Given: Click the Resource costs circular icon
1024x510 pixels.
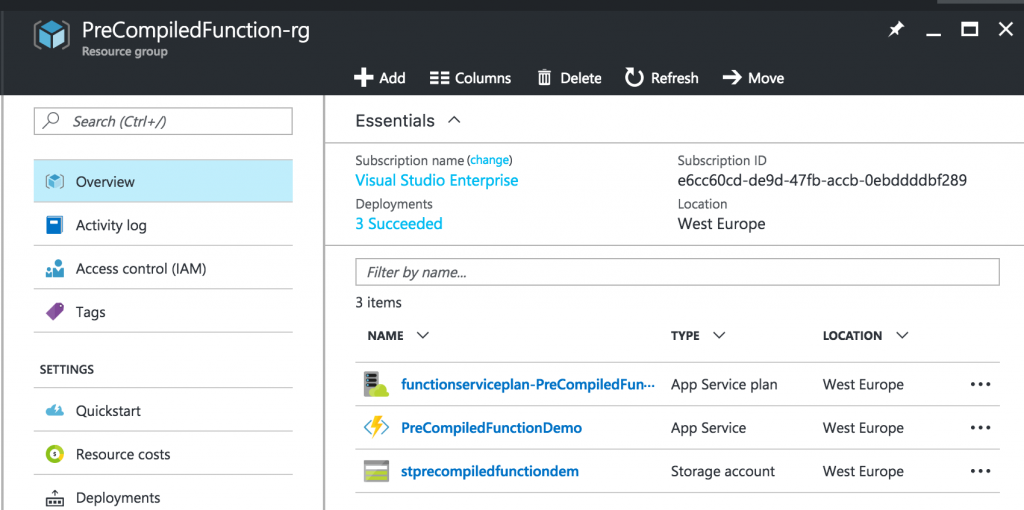Looking at the screenshot, I should coord(55,454).
